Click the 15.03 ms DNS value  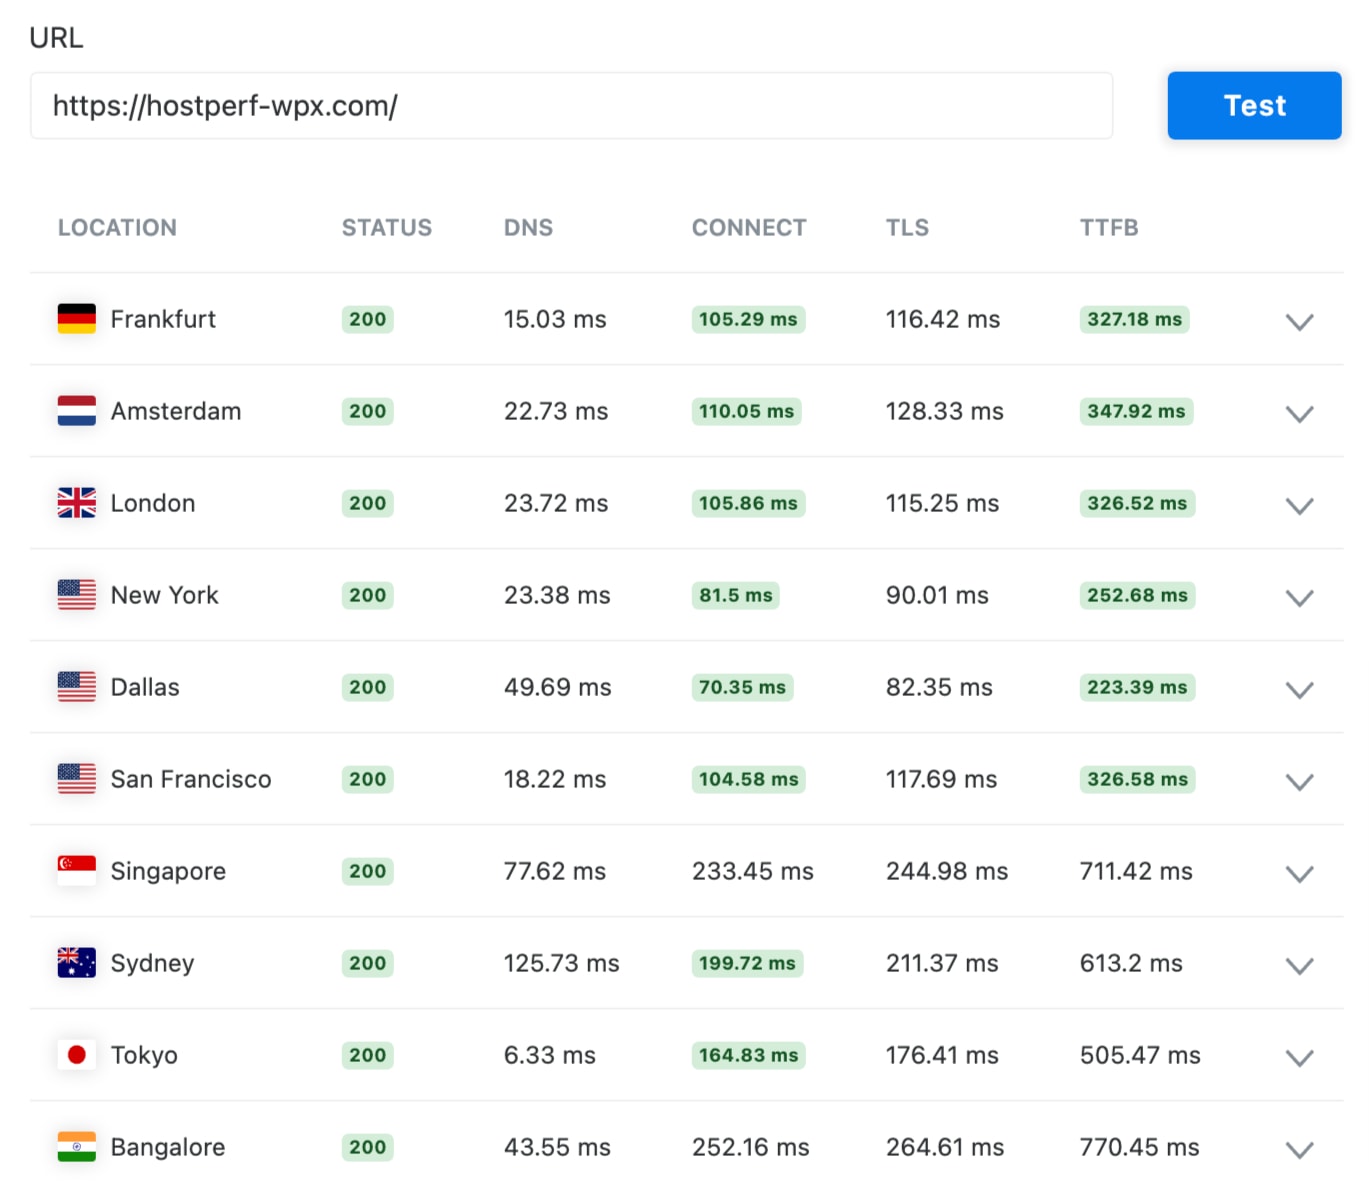click(555, 319)
